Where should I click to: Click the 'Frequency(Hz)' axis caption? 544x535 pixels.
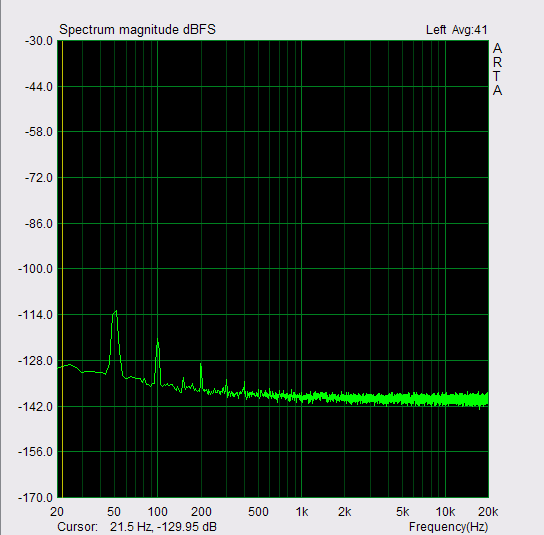[x=449, y=527]
